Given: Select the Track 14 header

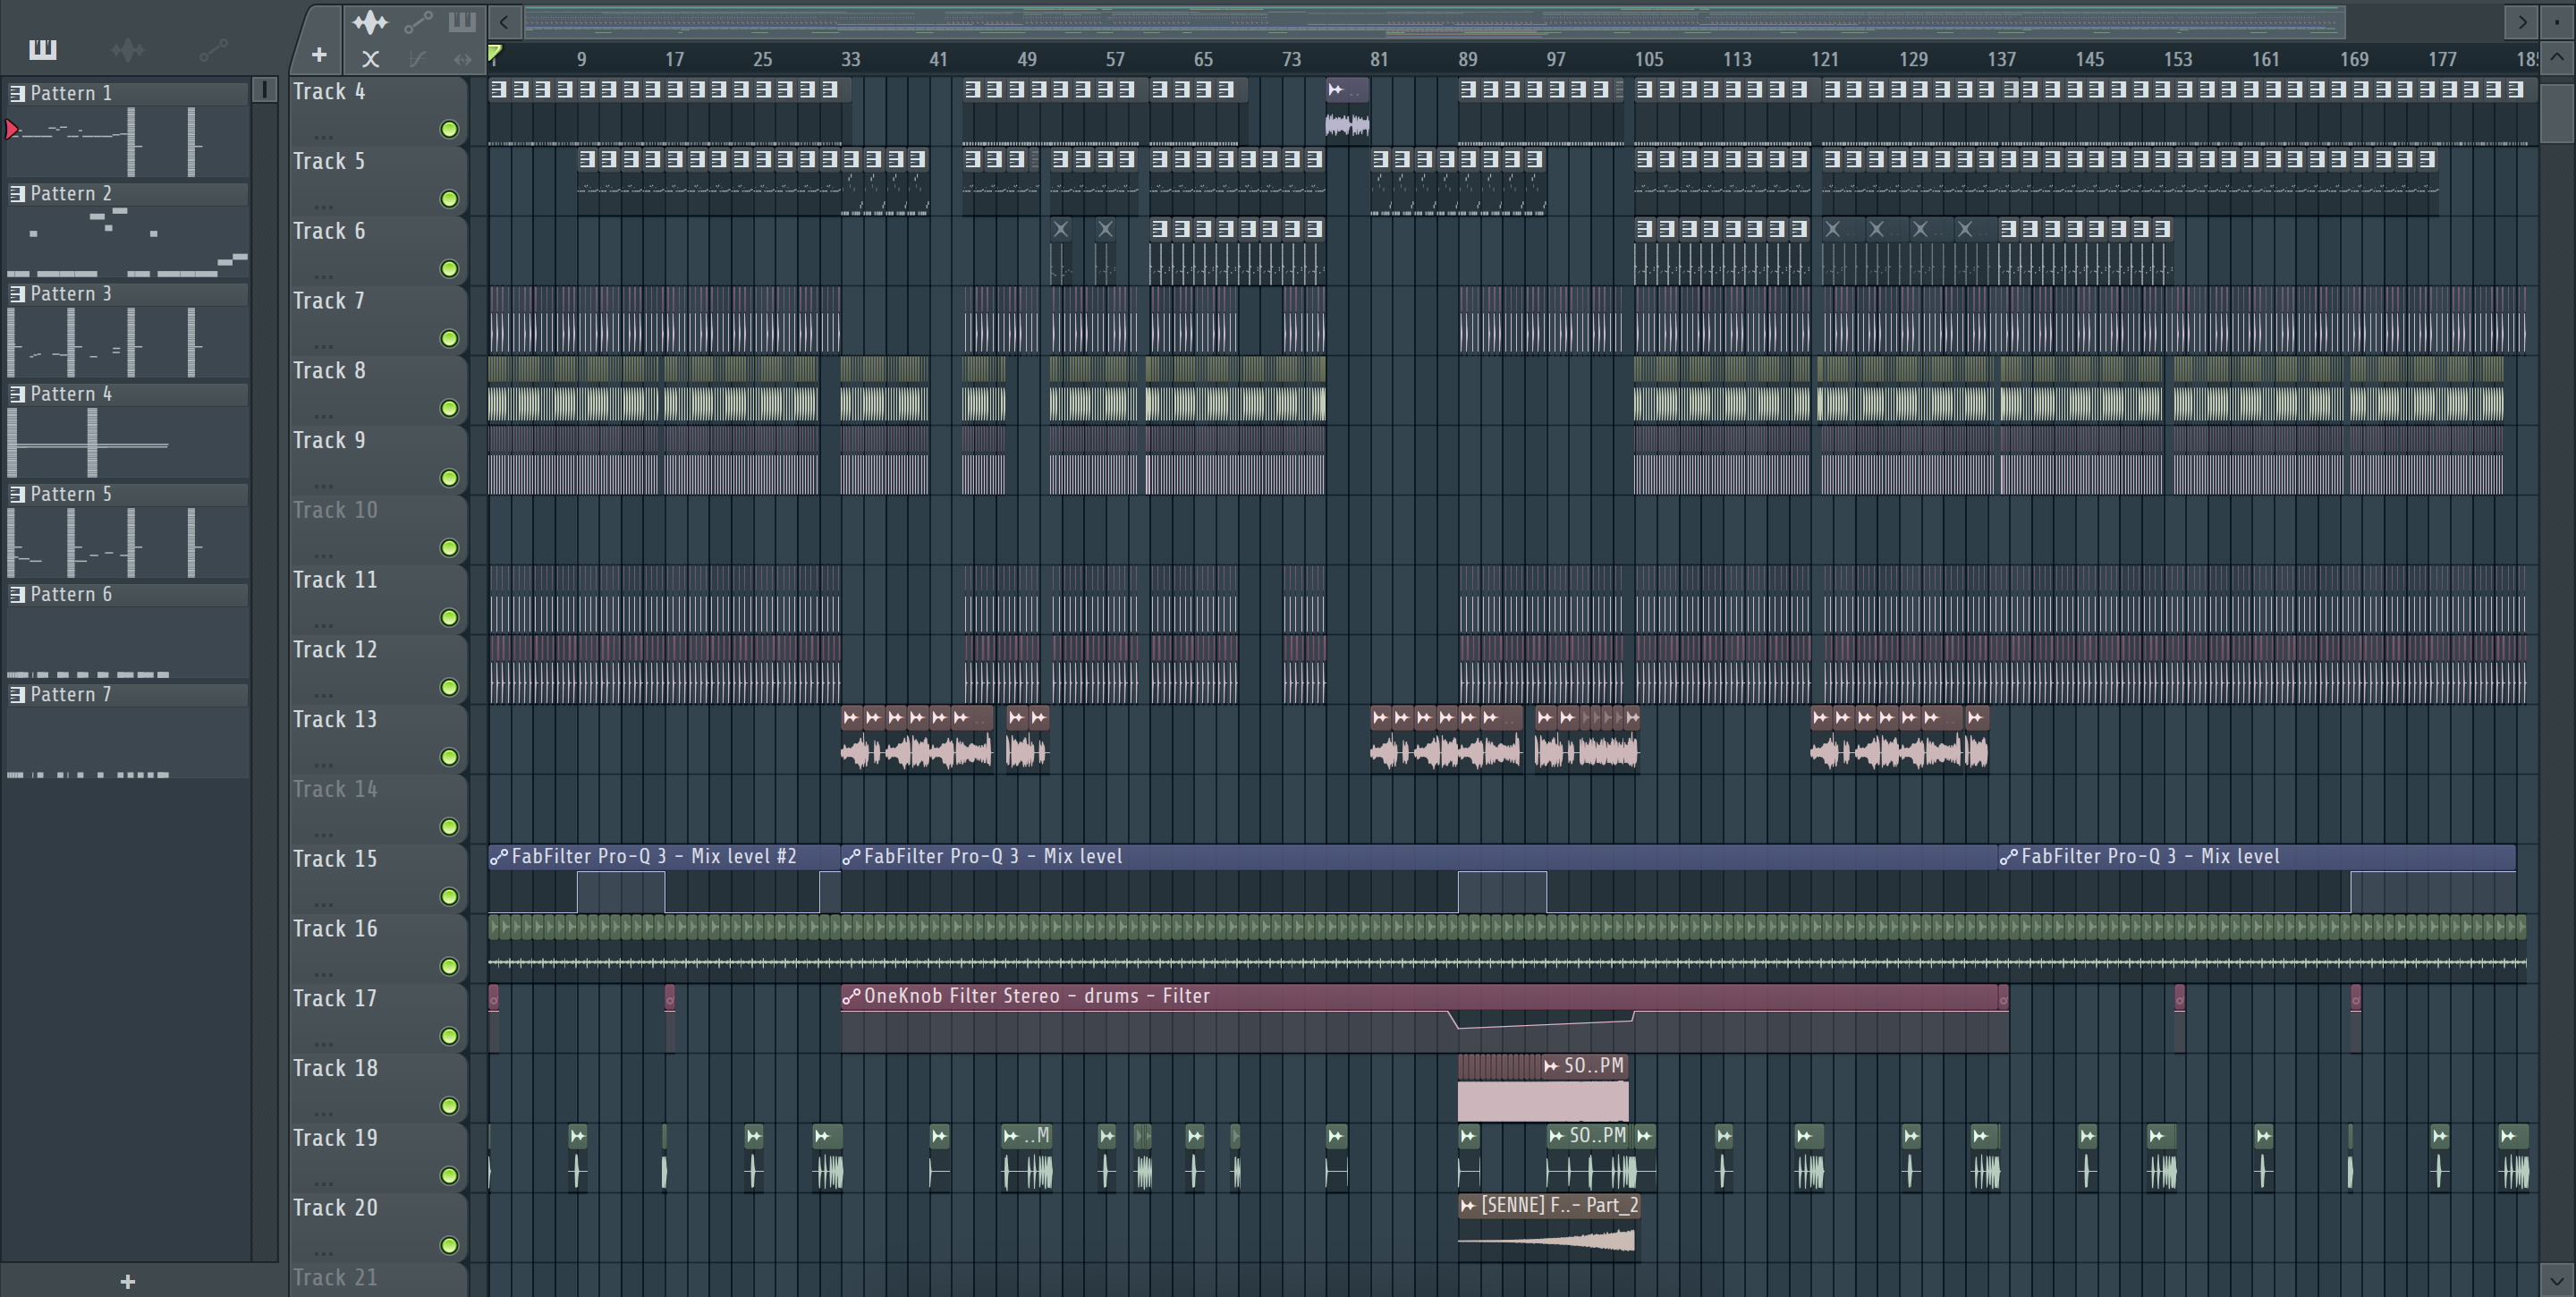Looking at the screenshot, I should pos(378,808).
